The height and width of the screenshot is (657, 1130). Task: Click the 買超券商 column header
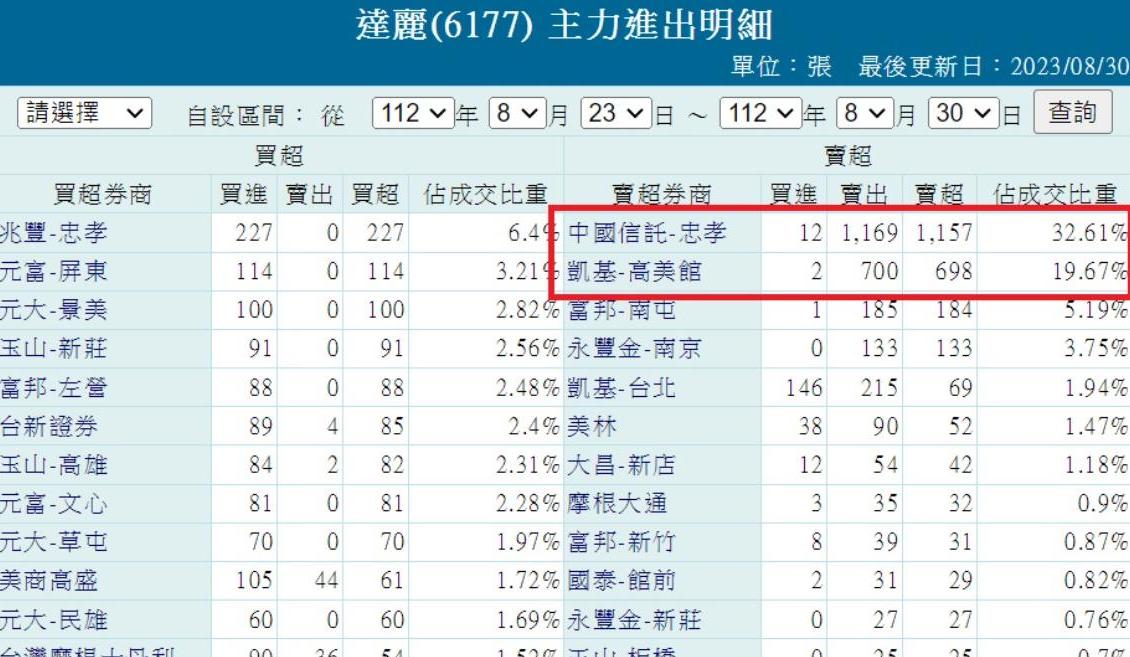pyautogui.click(x=103, y=194)
